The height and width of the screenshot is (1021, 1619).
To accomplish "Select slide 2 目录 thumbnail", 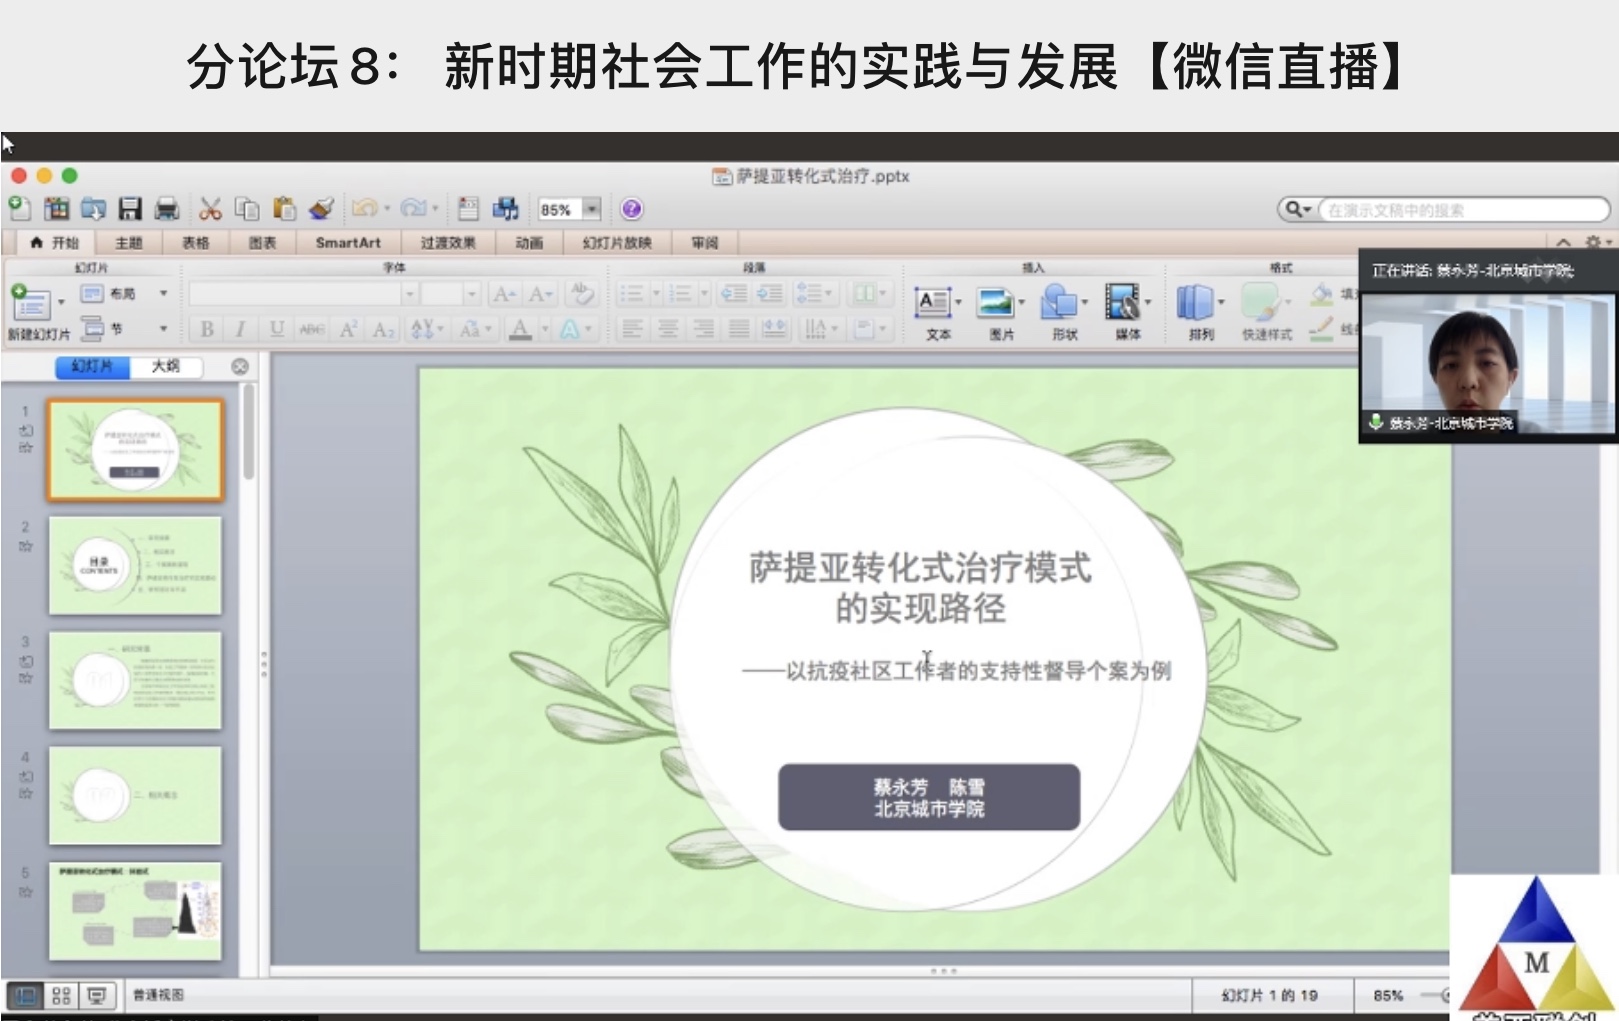I will pyautogui.click(x=135, y=565).
